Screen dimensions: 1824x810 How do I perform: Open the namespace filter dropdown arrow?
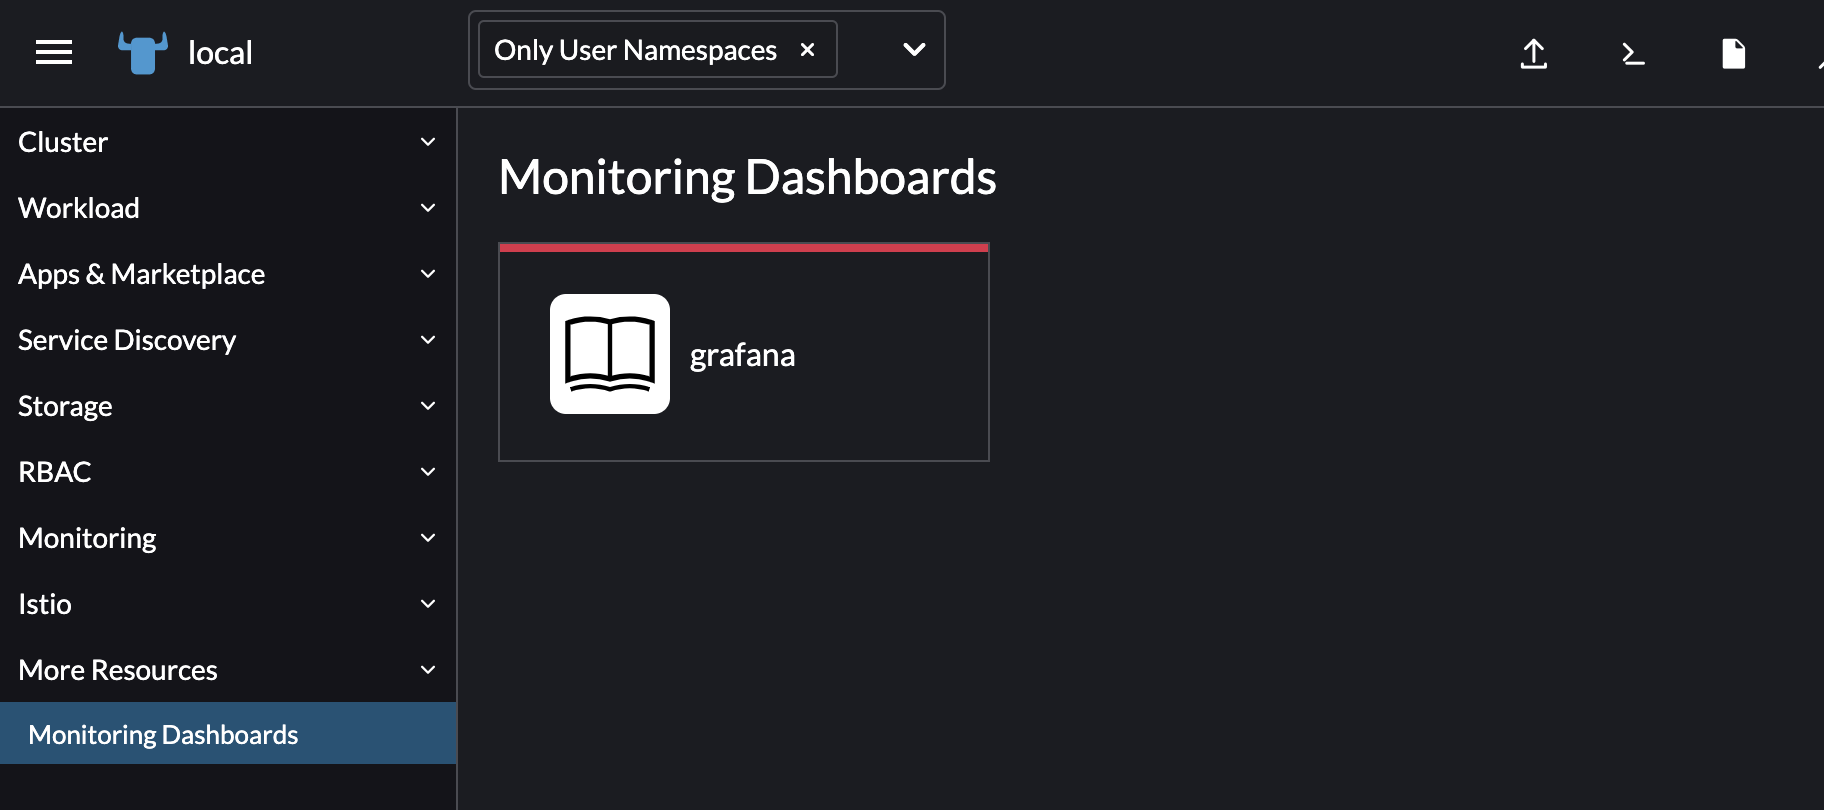point(914,50)
